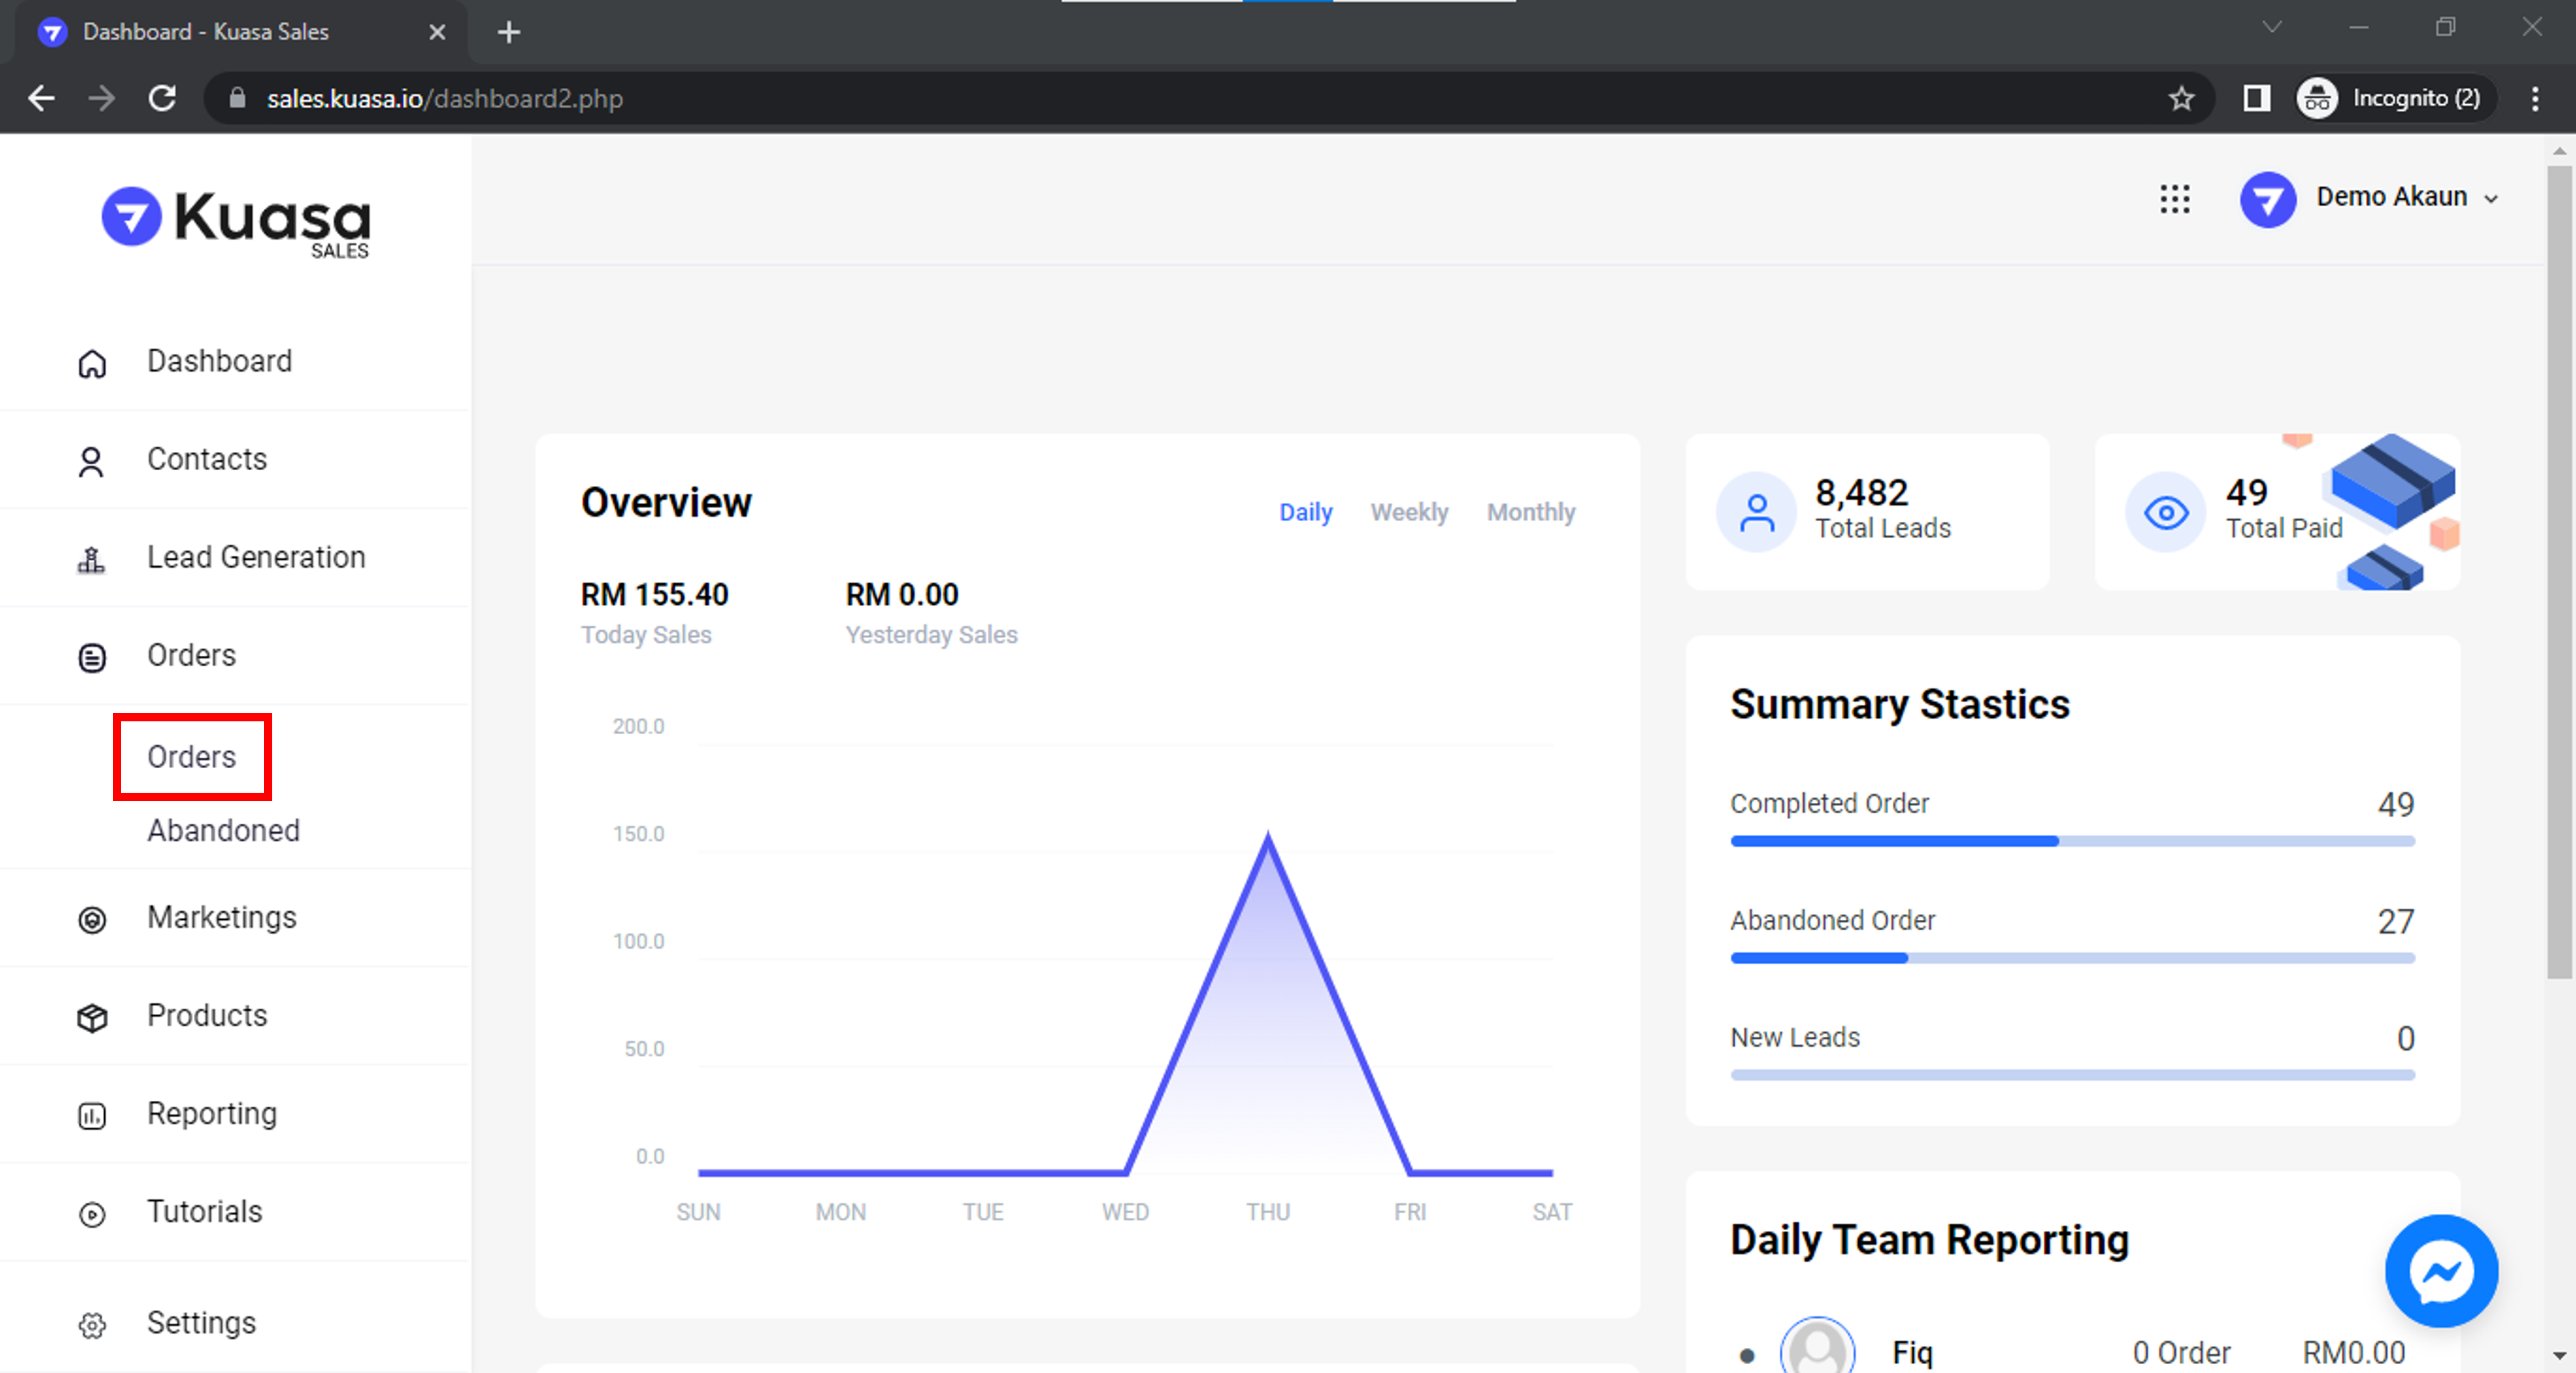This screenshot has width=2576, height=1373.
Task: Open Chrome tab search chevron
Action: pos(2271,28)
